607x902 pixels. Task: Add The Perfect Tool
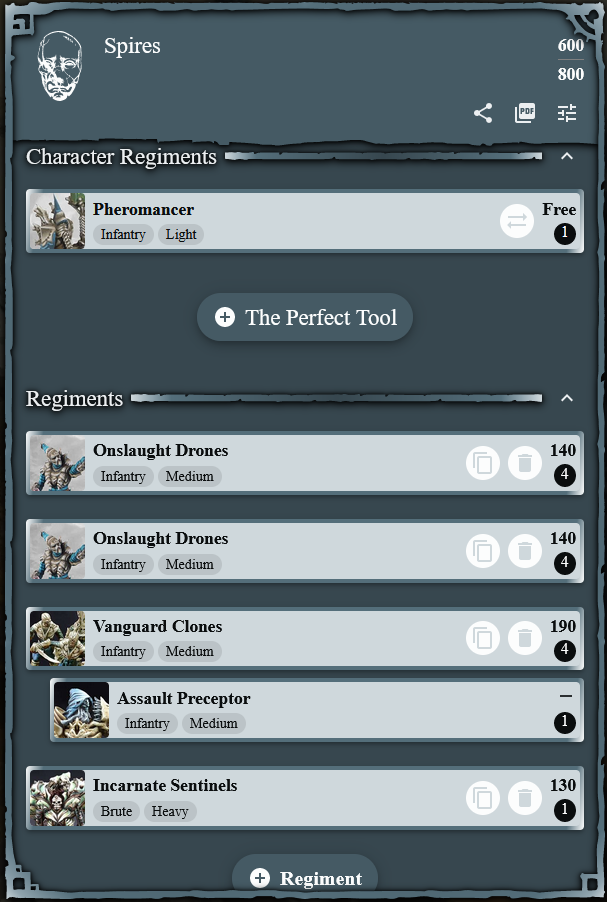pos(305,317)
